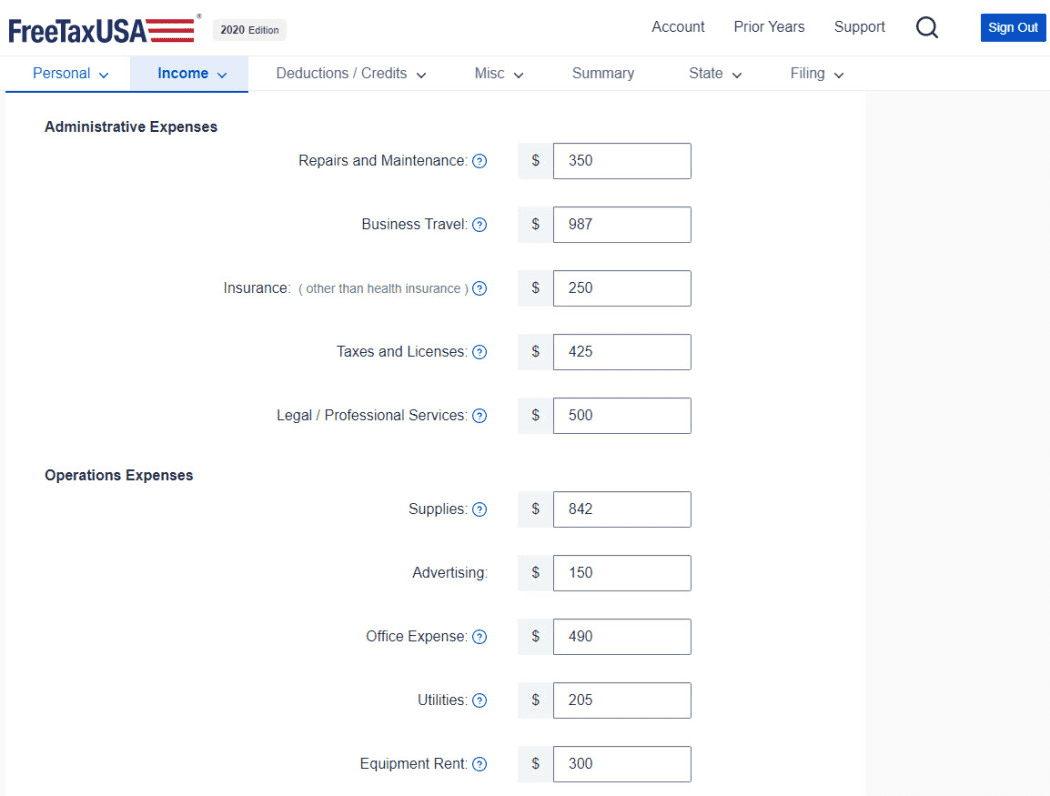1050x796 pixels.
Task: Open Deductions / Credits dropdown
Action: coord(351,74)
